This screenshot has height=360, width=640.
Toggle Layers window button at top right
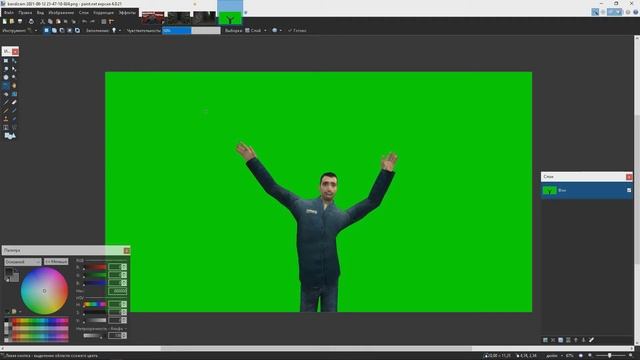coord(611,12)
